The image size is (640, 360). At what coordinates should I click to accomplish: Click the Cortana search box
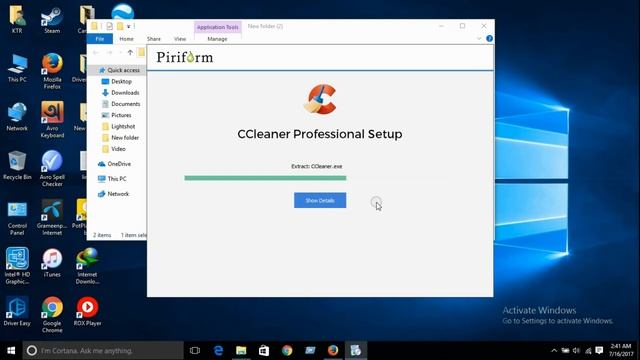tap(103, 351)
